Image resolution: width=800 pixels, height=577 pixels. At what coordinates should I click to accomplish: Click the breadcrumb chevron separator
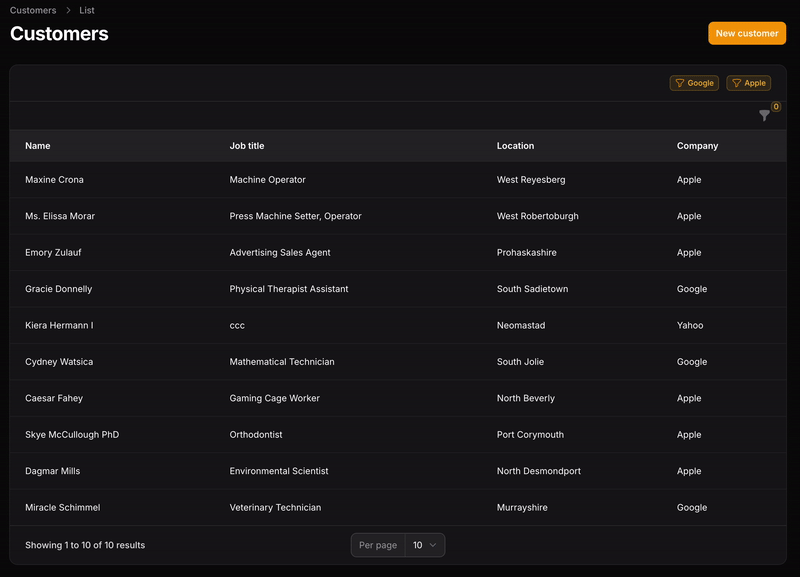point(69,11)
